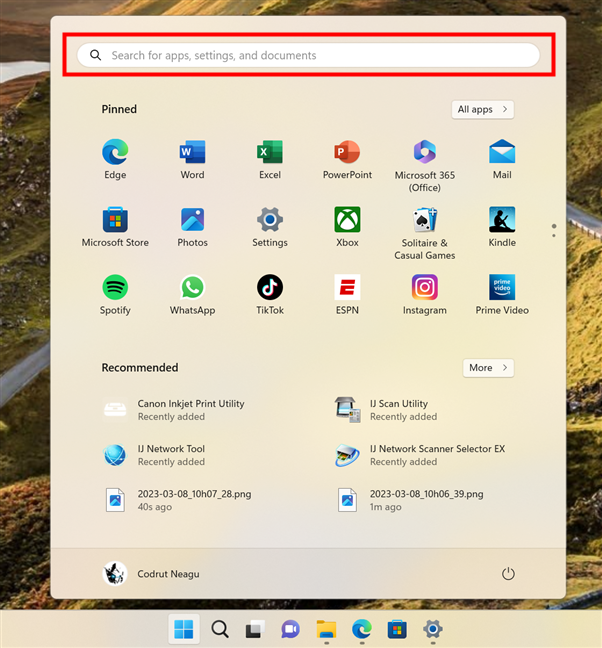The width and height of the screenshot is (602, 648).
Task: Launch WhatsApp pinned app
Action: pyautogui.click(x=192, y=295)
